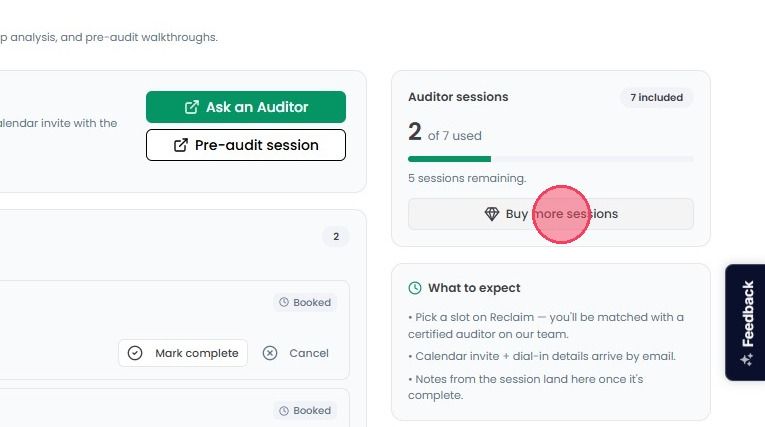Cancel the first booked session
The height and width of the screenshot is (427, 765).
pyautogui.click(x=296, y=353)
